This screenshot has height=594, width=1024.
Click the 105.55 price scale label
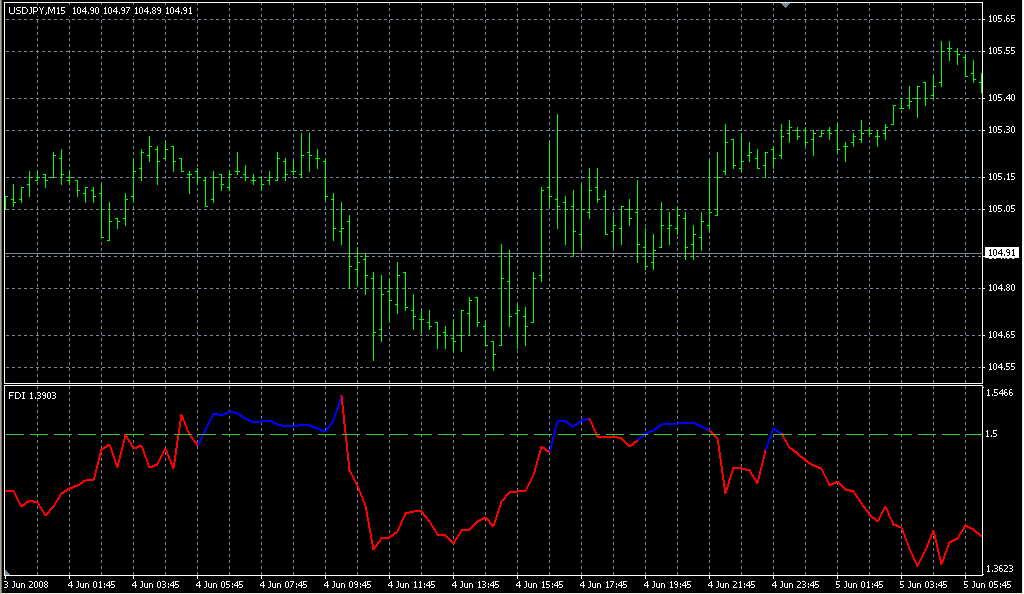1001,51
